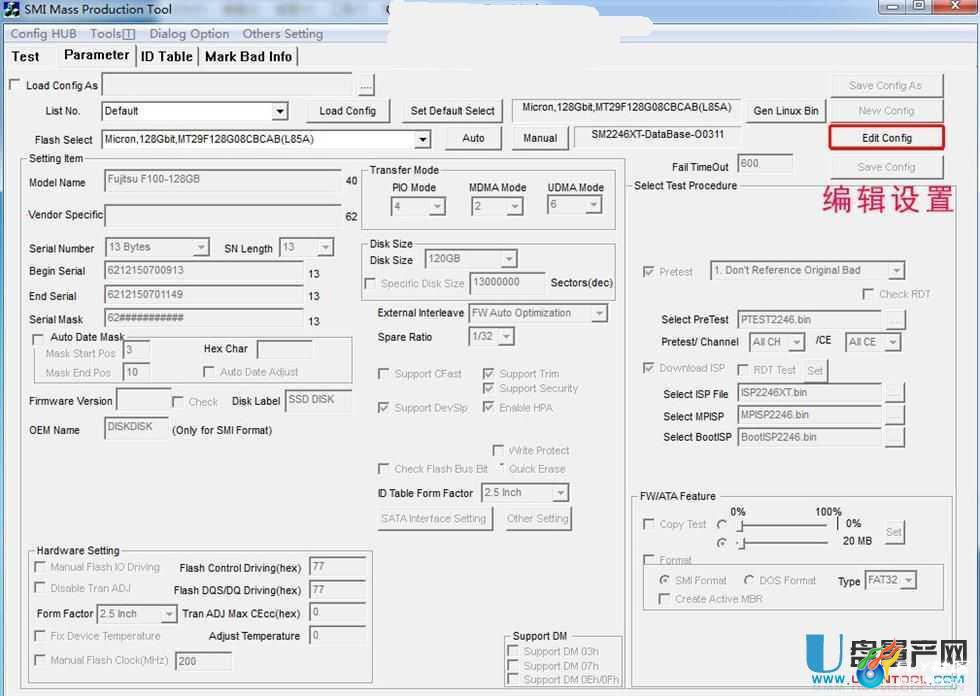Click the Fail TimeOut input field
Viewport: 980px width, 696px height.
[x=765, y=164]
